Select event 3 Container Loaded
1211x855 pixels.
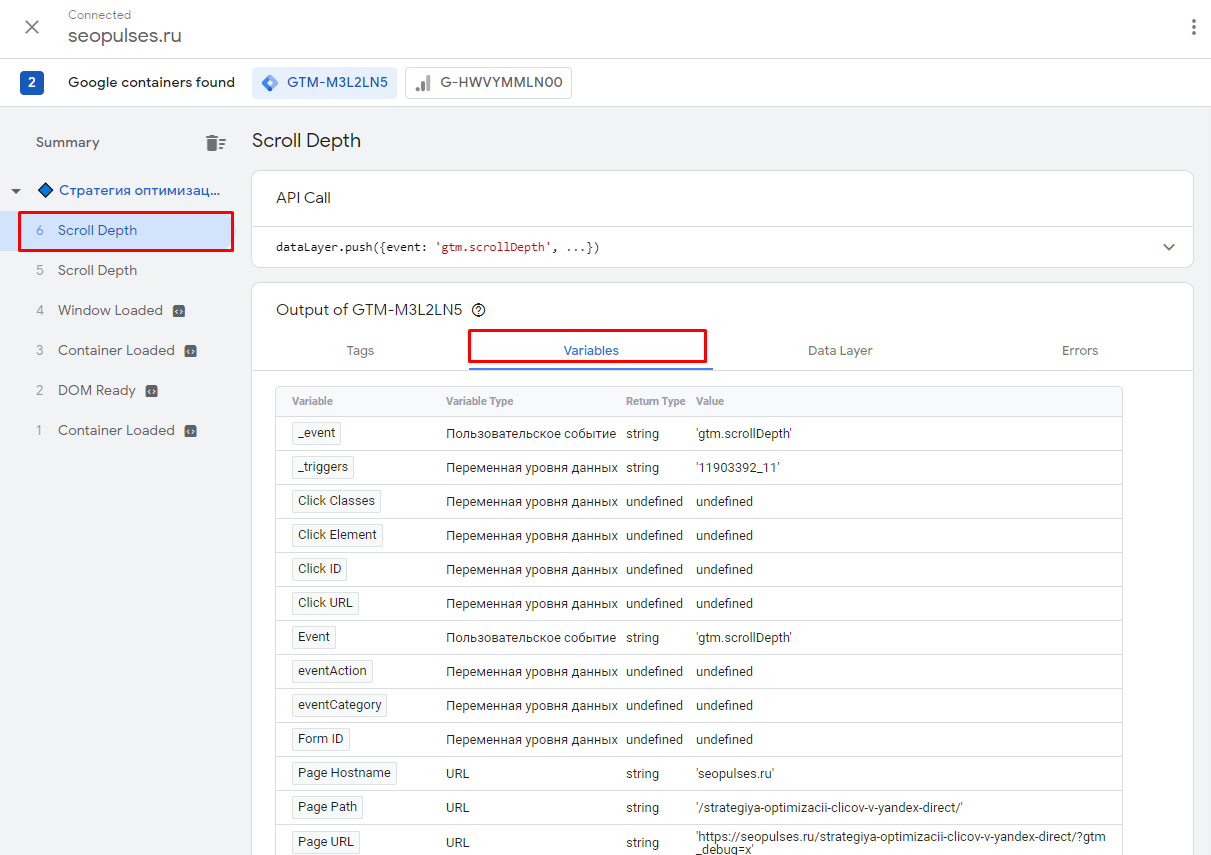tap(116, 351)
